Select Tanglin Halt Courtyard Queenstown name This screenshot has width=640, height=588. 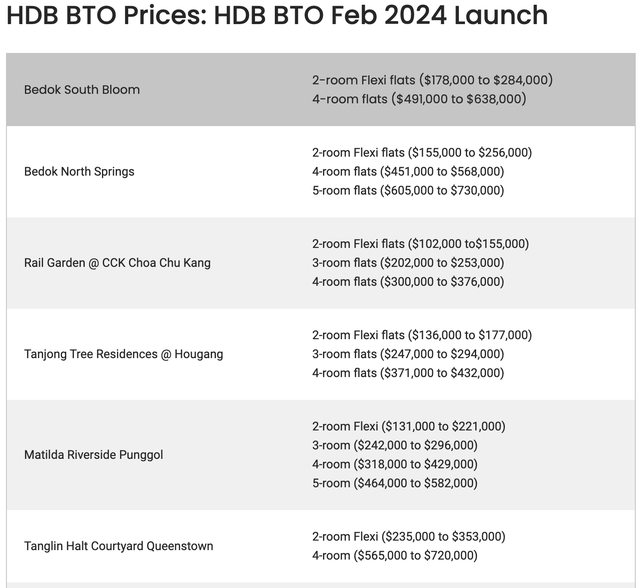point(118,546)
